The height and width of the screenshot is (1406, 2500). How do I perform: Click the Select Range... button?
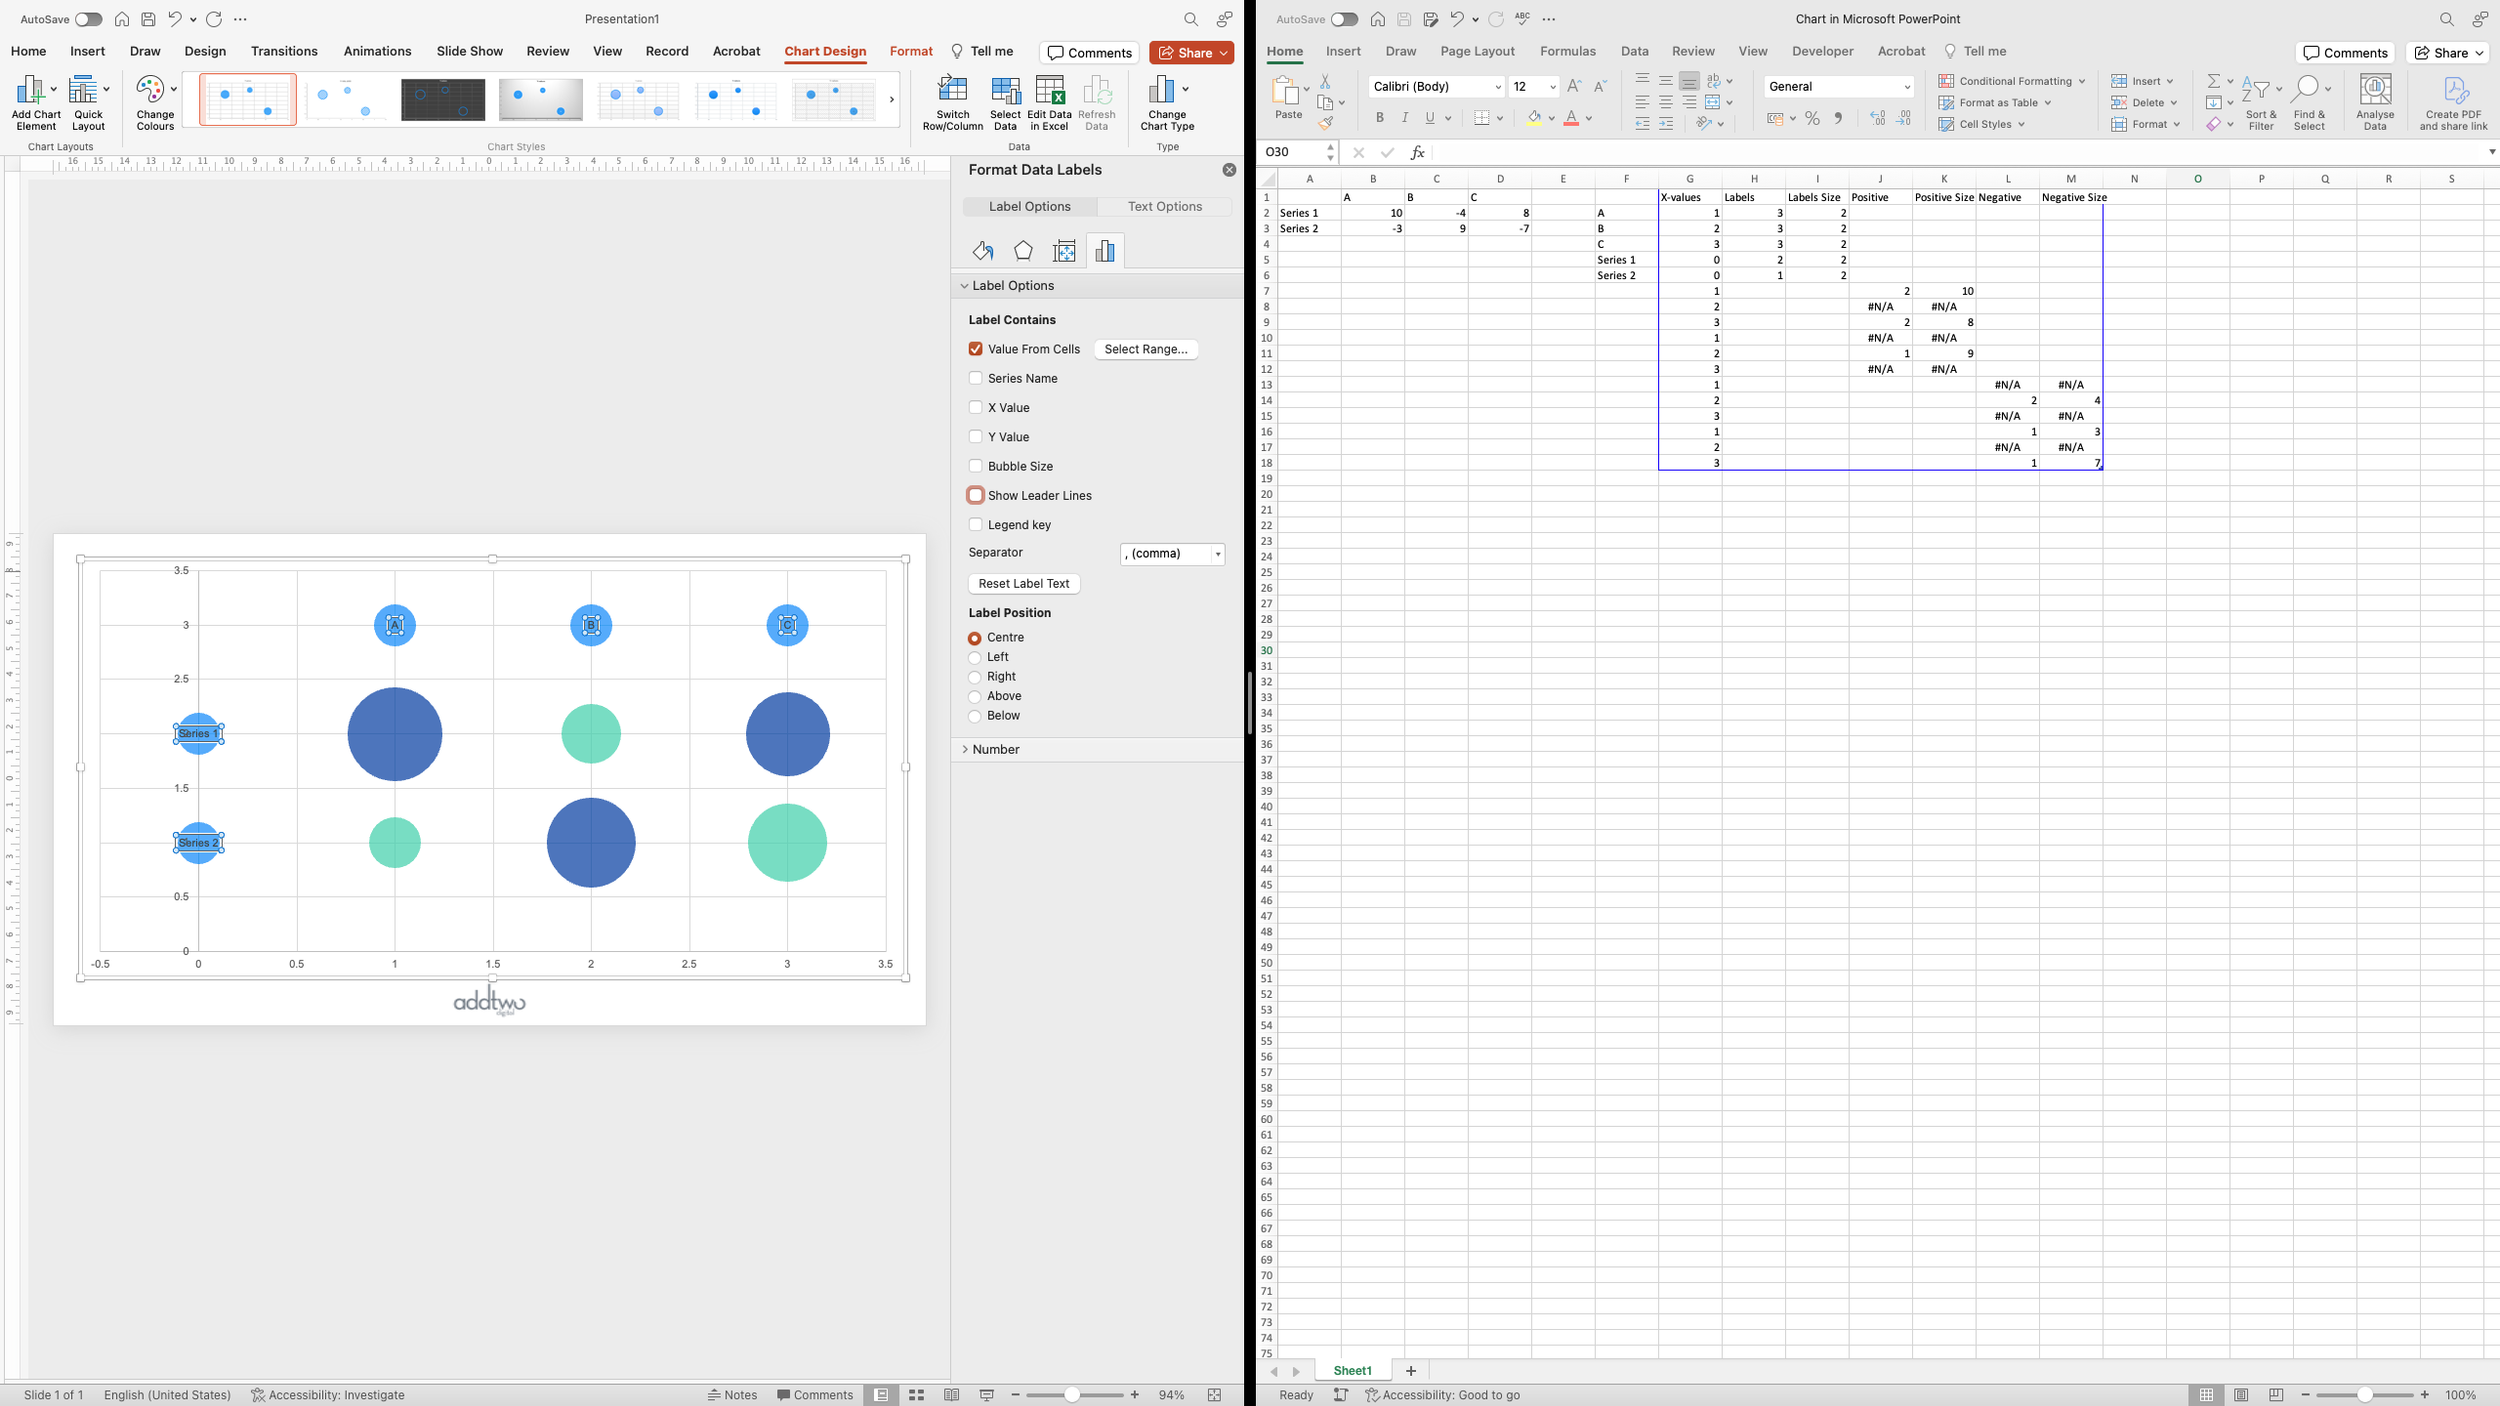[1145, 349]
